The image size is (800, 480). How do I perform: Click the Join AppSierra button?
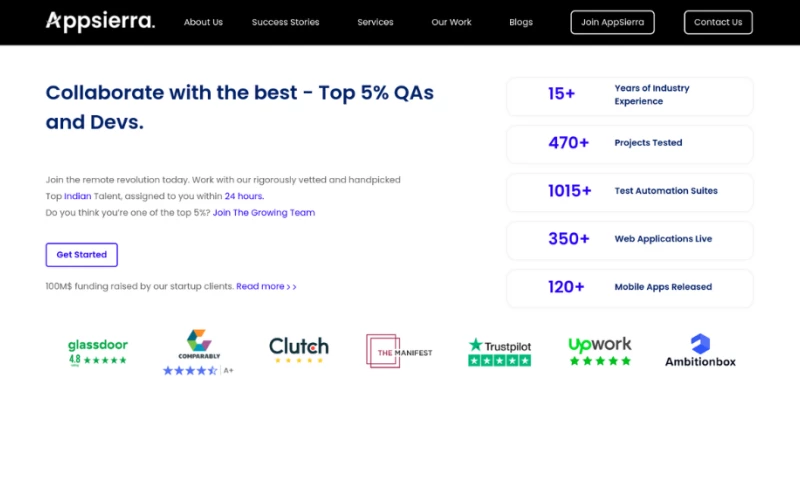(x=612, y=22)
